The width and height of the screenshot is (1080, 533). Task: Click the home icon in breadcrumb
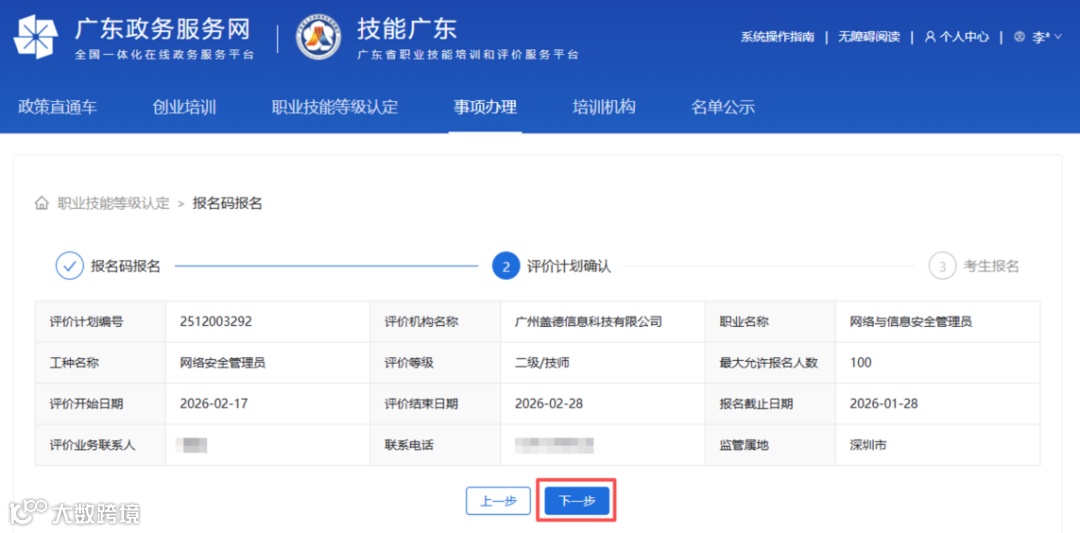[42, 203]
